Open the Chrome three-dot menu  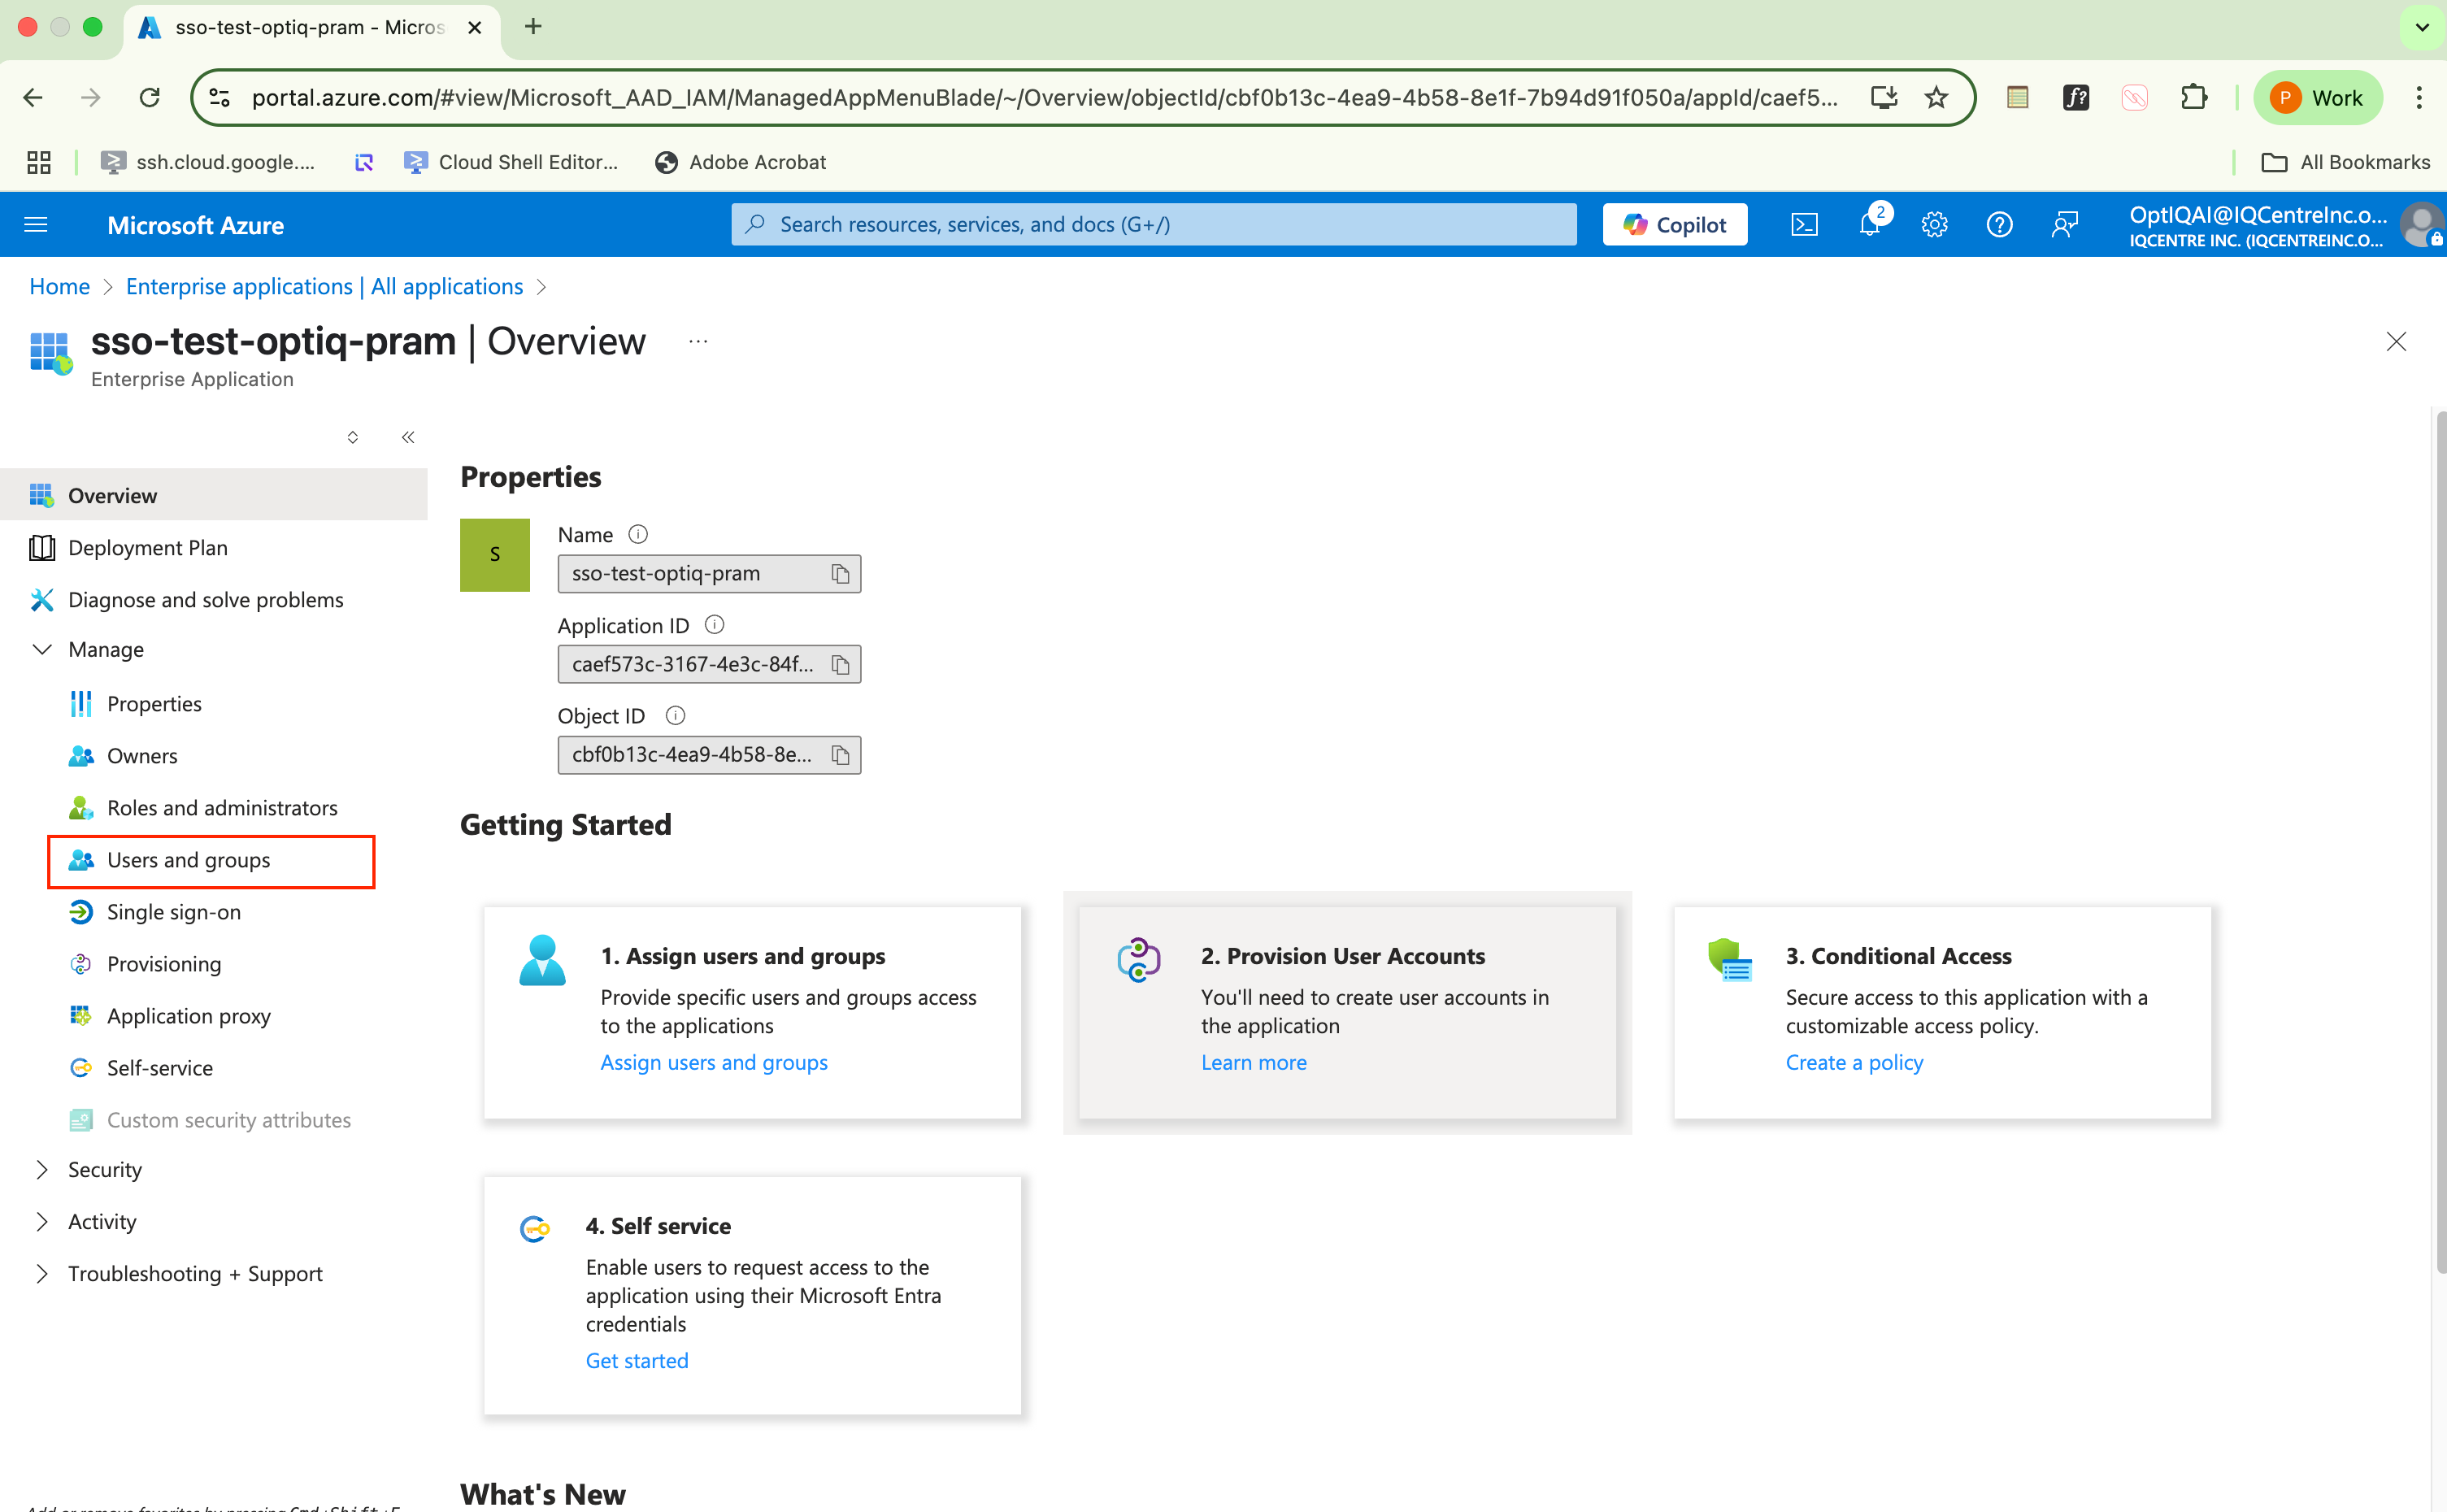tap(2419, 98)
